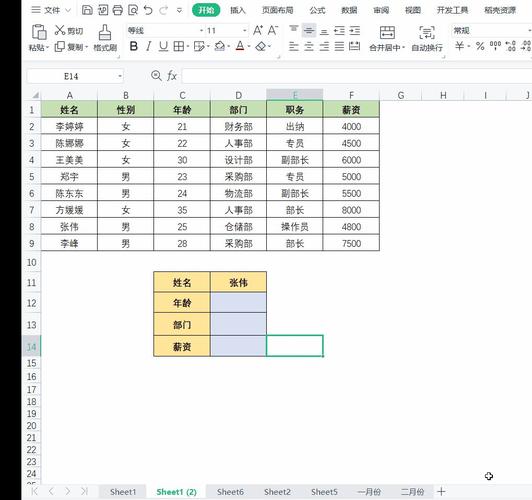Toggle bold formatting
This screenshot has height=500, width=532.
point(134,46)
